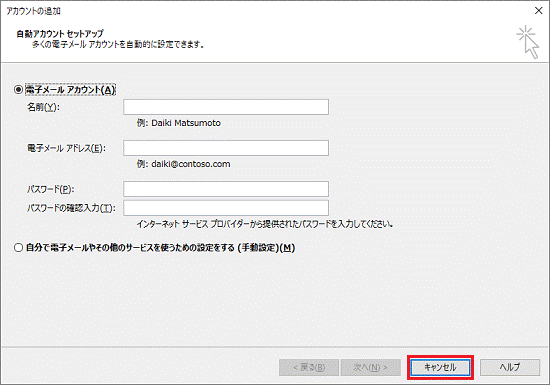Screen dimensions: 550x385
Task: Click the example daiki@contoso.com text
Action: (x=191, y=164)
